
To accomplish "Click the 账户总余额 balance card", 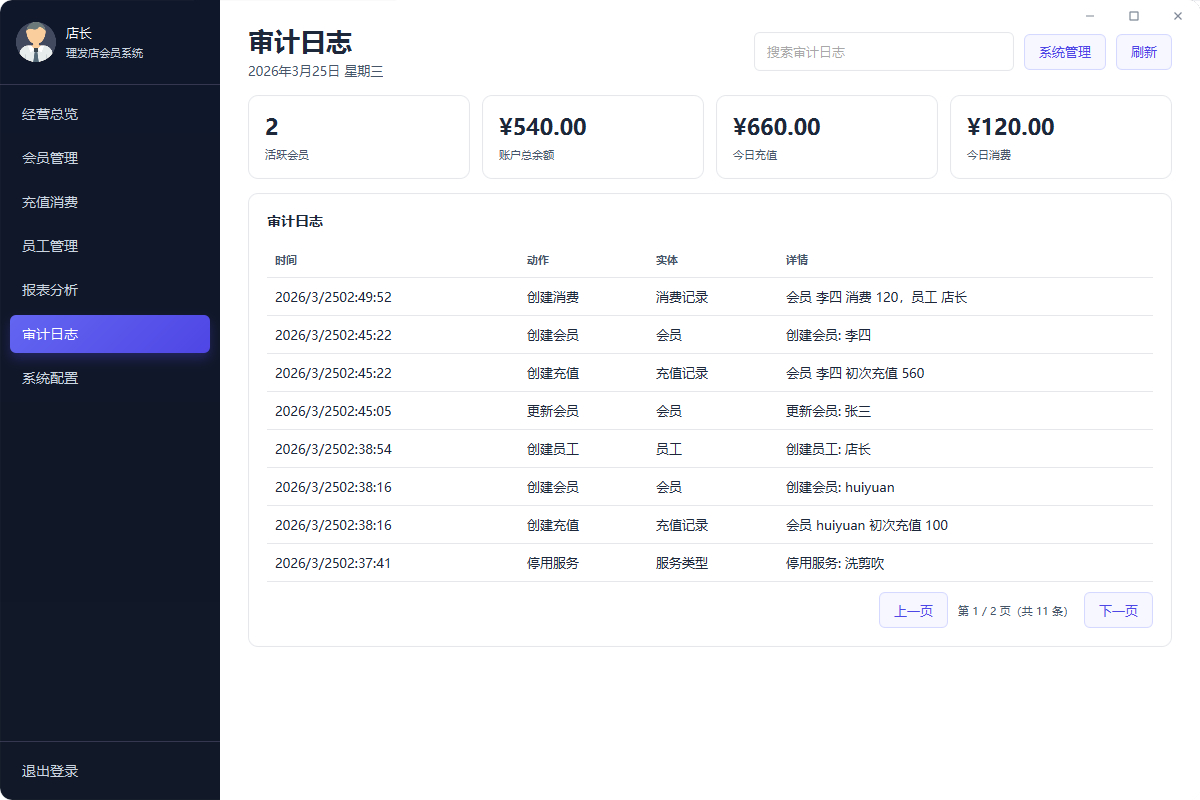I will coord(592,137).
